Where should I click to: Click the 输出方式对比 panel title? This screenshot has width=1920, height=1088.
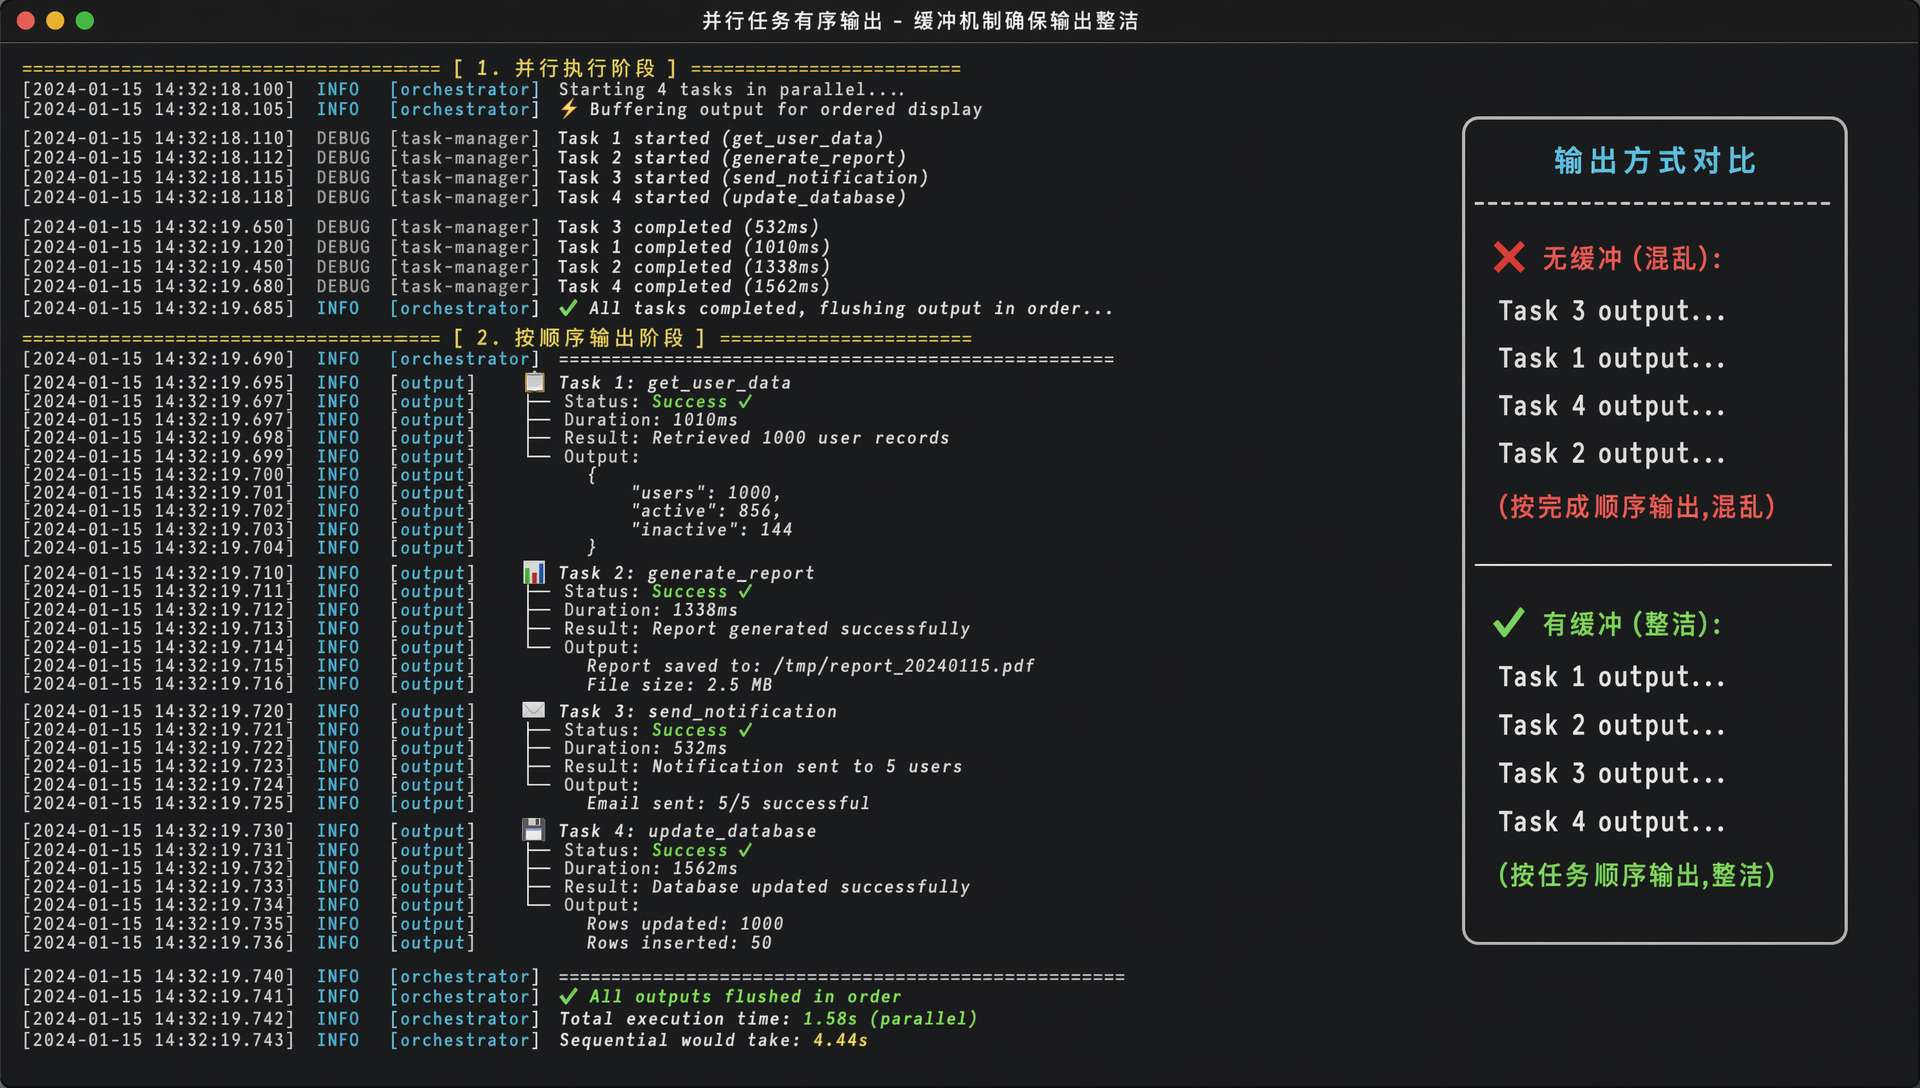click(x=1654, y=161)
